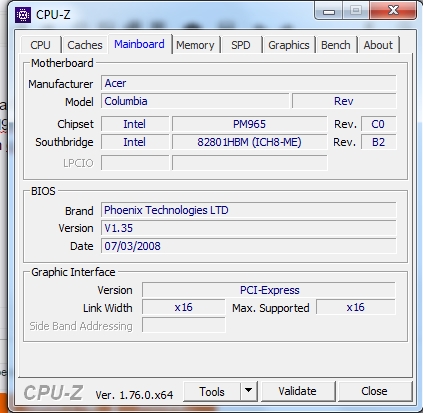Close CPU-Z via title bar X
The image size is (423, 413).
[x=393, y=11]
